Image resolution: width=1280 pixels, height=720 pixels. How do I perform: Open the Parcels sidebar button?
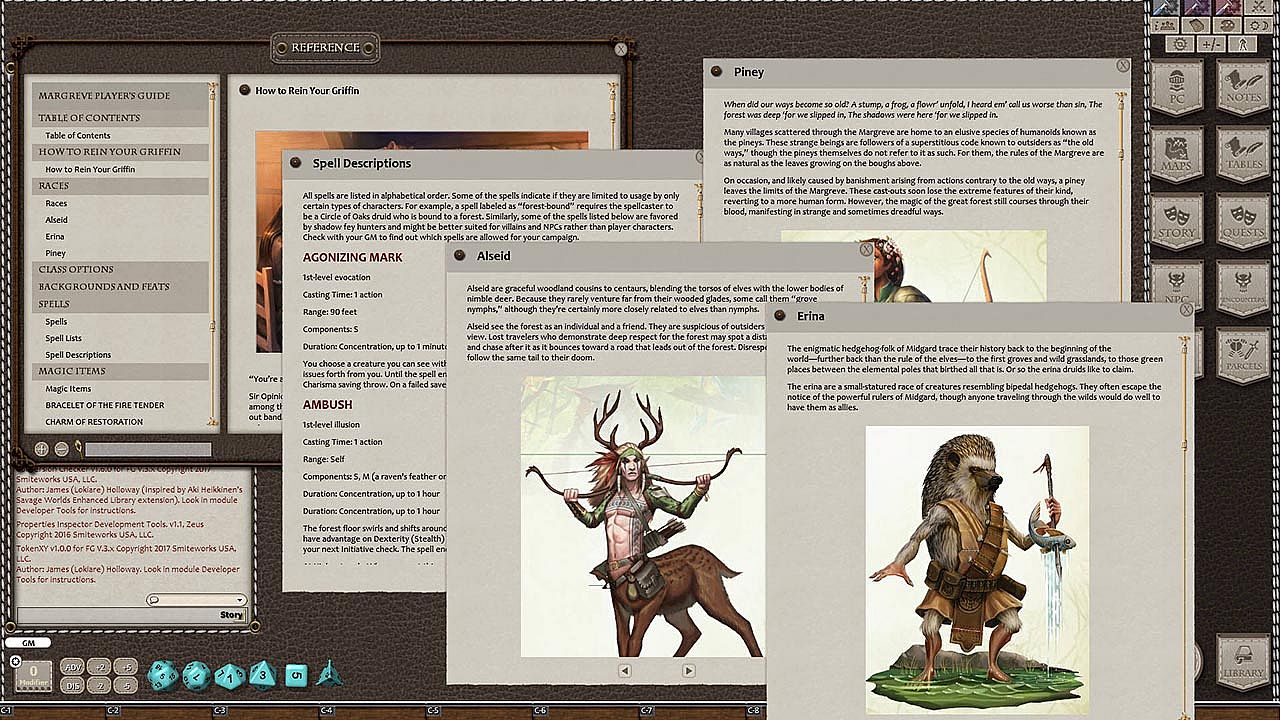pyautogui.click(x=1244, y=354)
